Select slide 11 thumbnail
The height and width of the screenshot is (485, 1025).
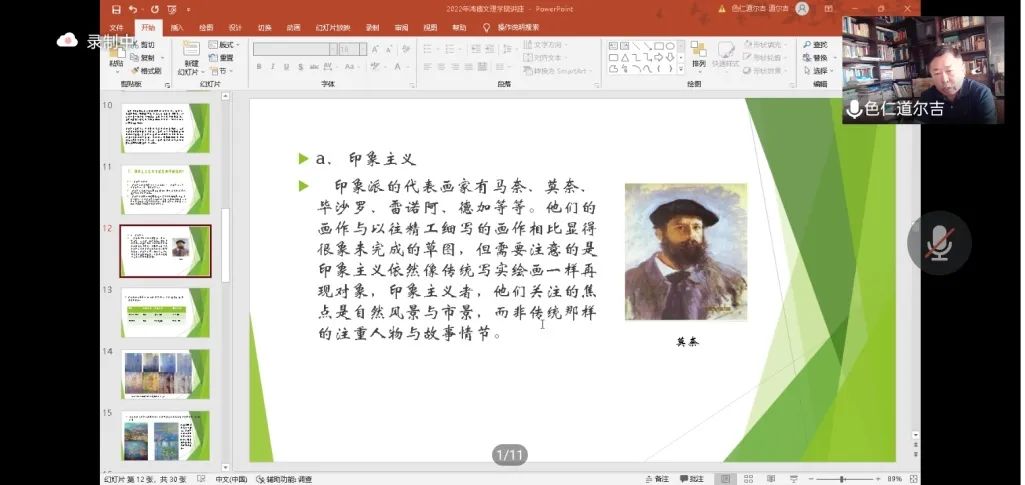click(x=165, y=189)
